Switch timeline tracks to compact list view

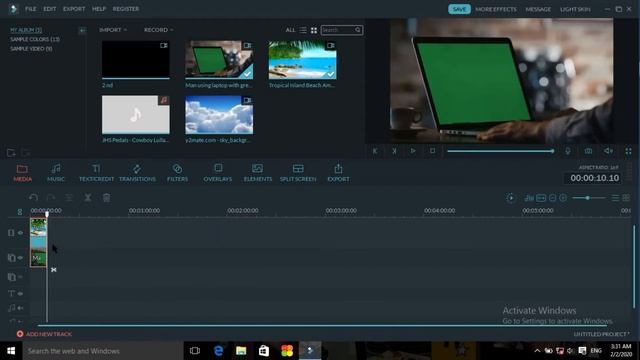click(x=615, y=198)
